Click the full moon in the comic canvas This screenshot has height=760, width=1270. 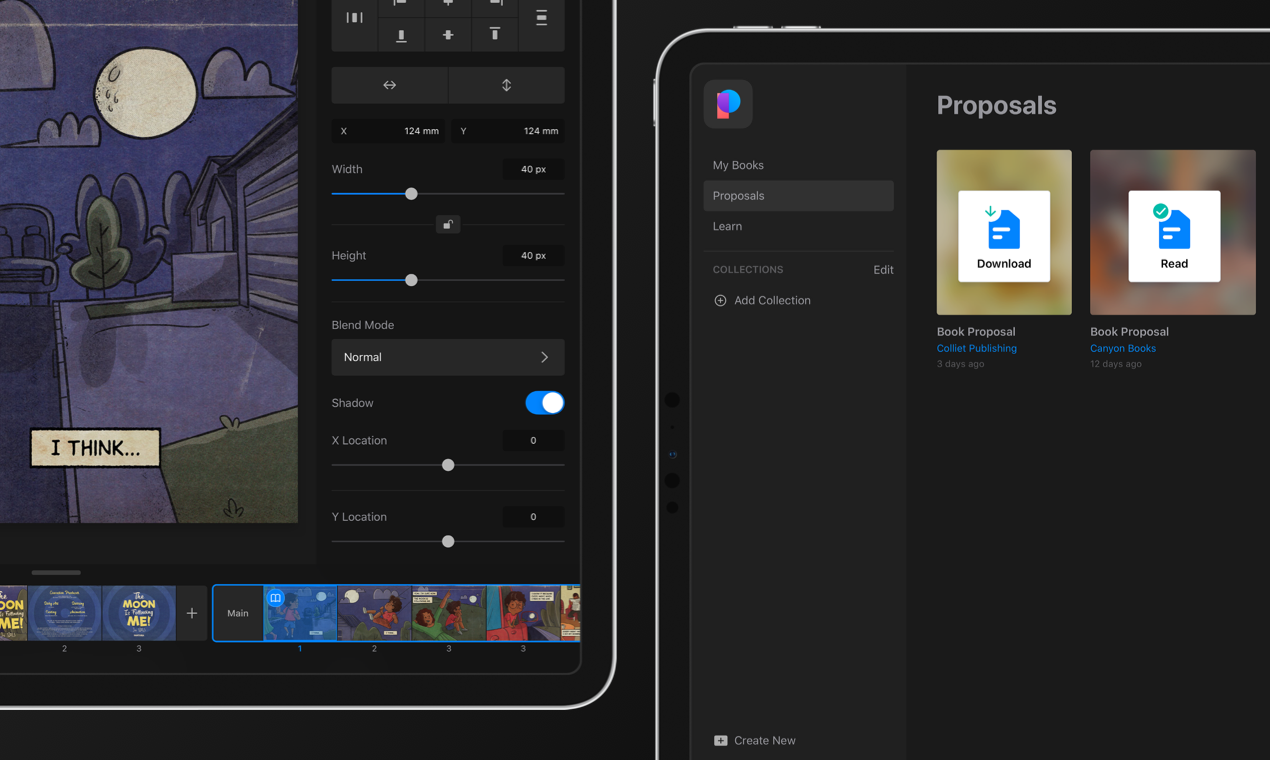point(145,92)
